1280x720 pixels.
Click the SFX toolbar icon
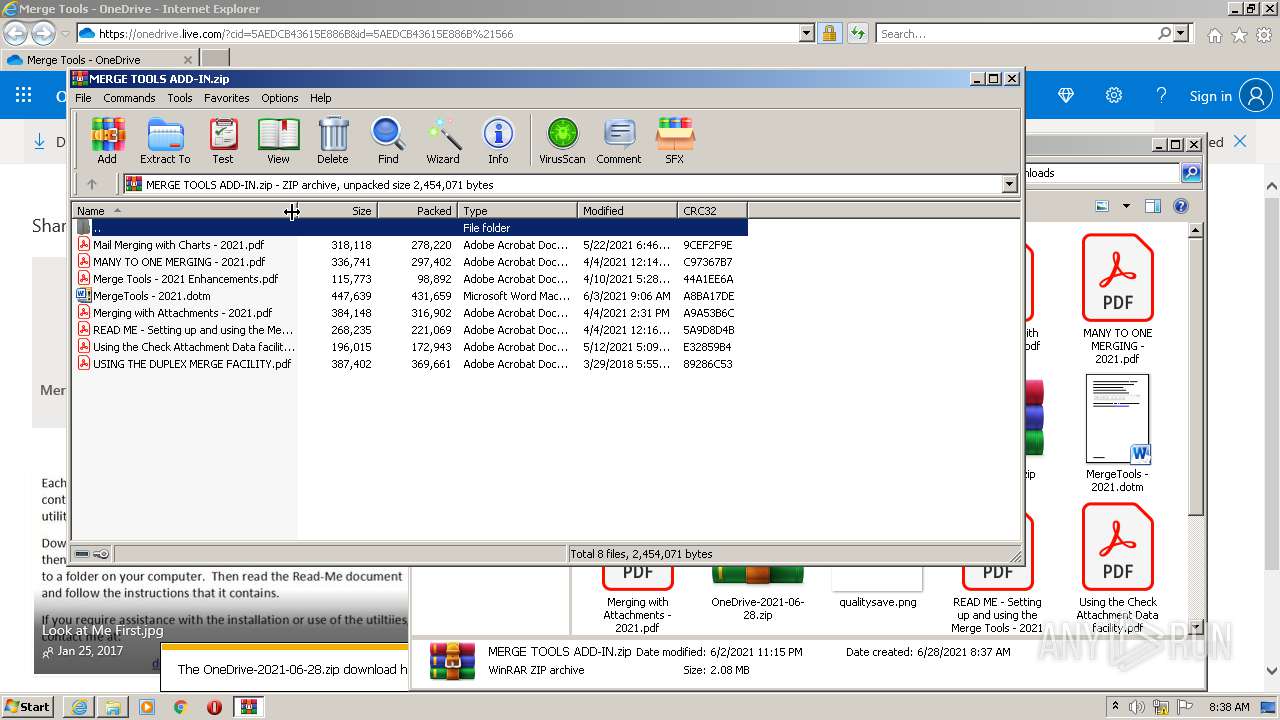click(x=675, y=140)
